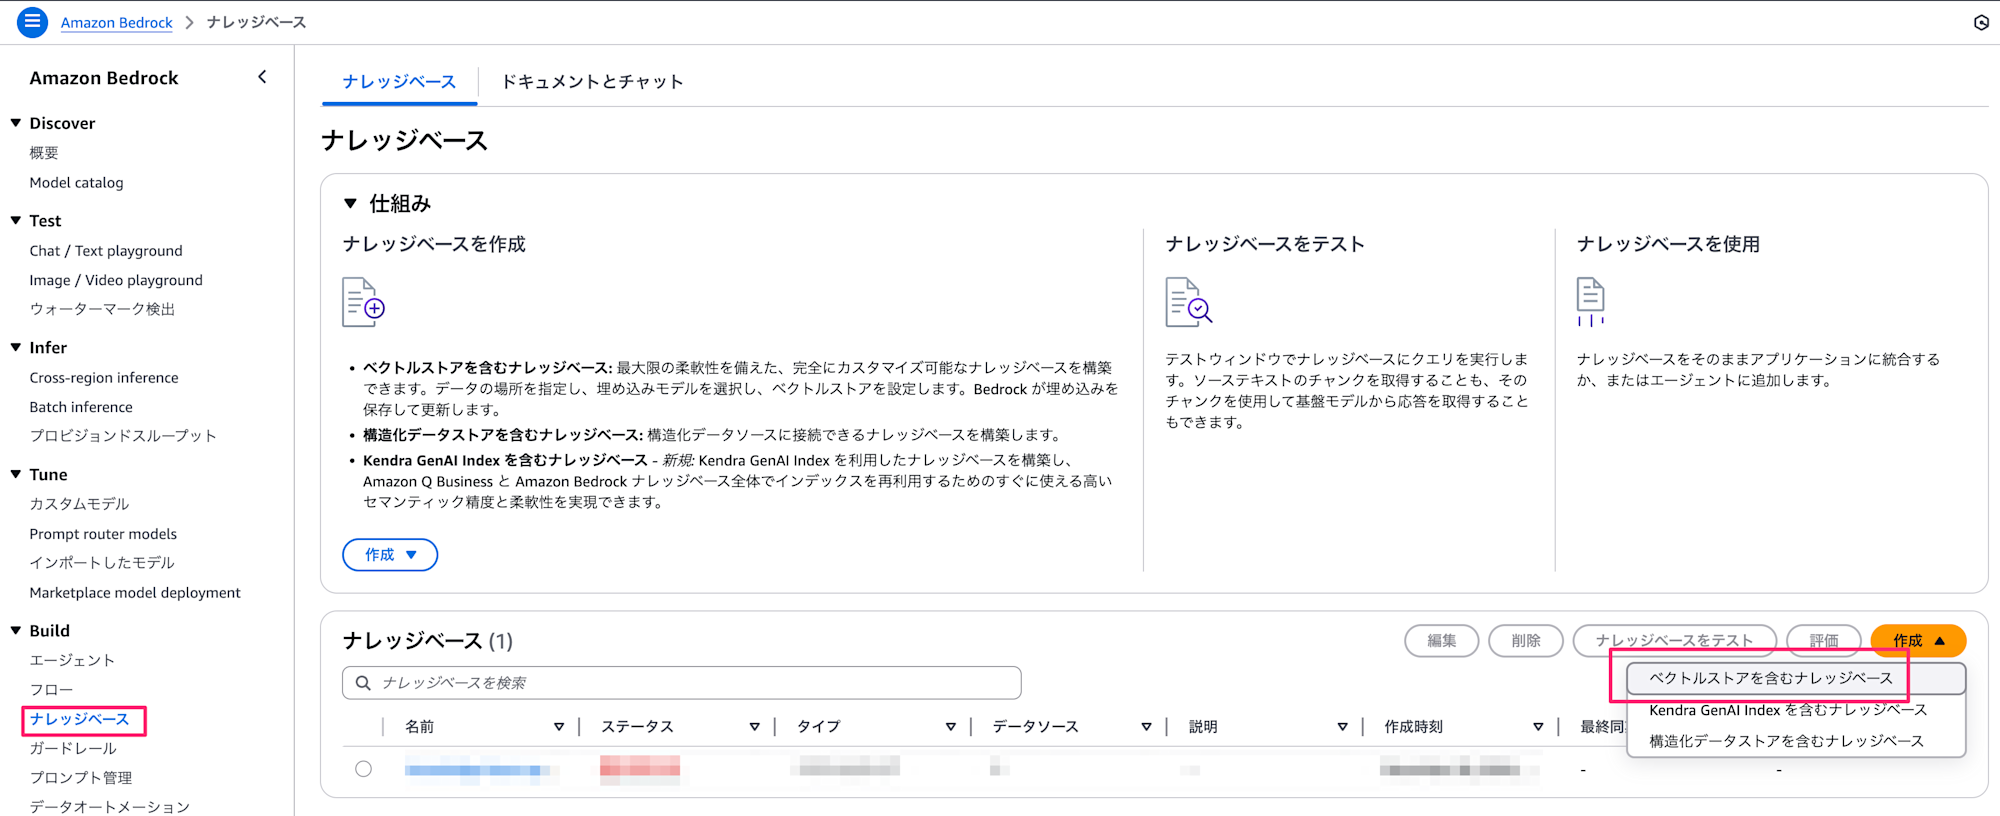Click the ナレッジベースをテスト button
Image resolution: width=2000 pixels, height=816 pixels.
coord(1675,641)
